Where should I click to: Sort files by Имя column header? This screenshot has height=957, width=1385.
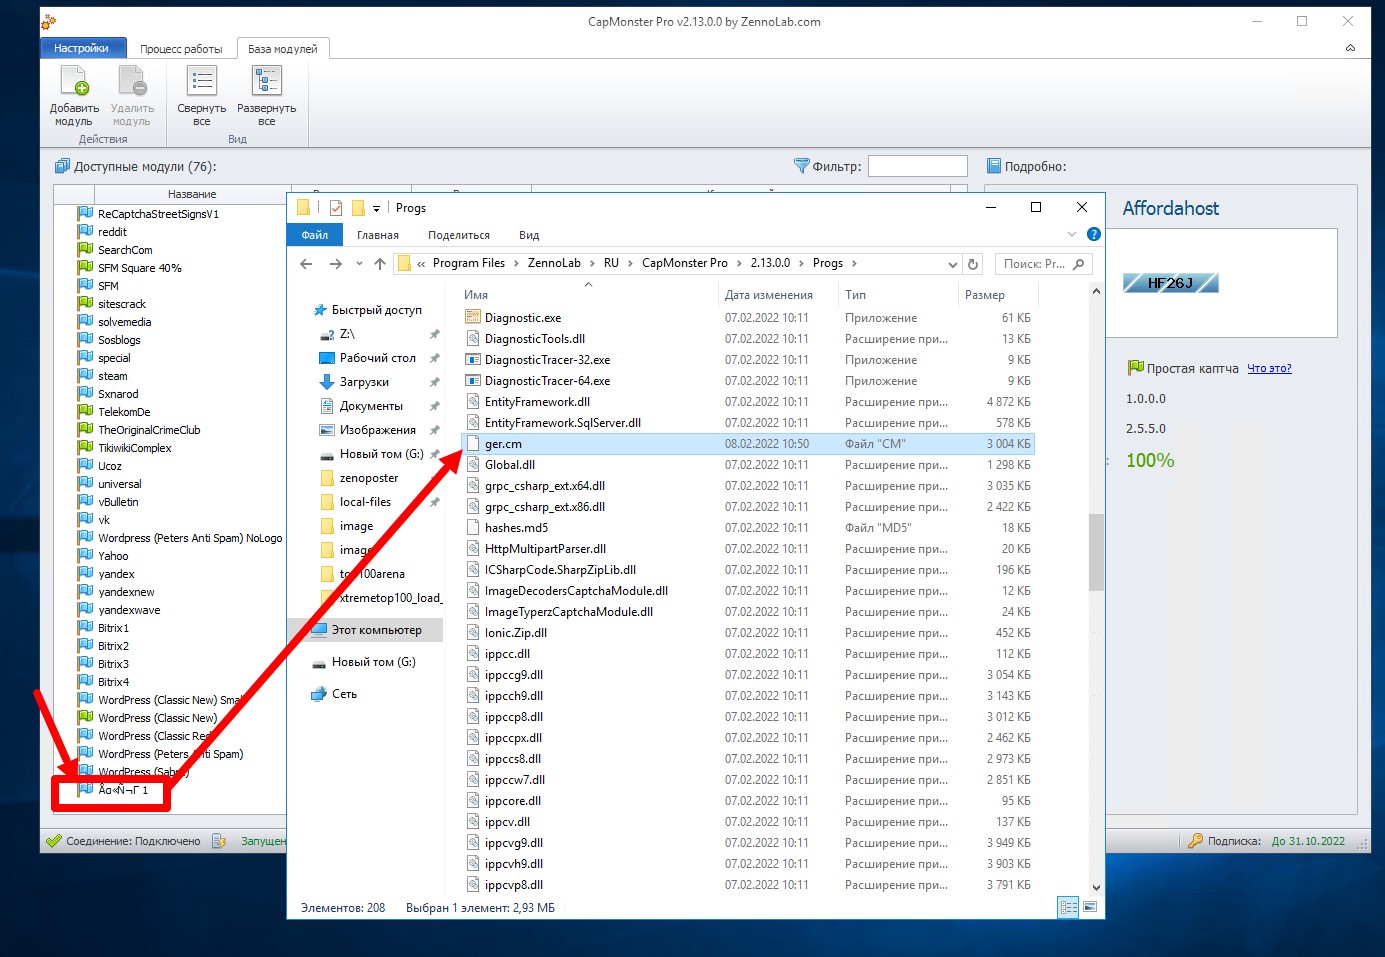[x=476, y=295]
